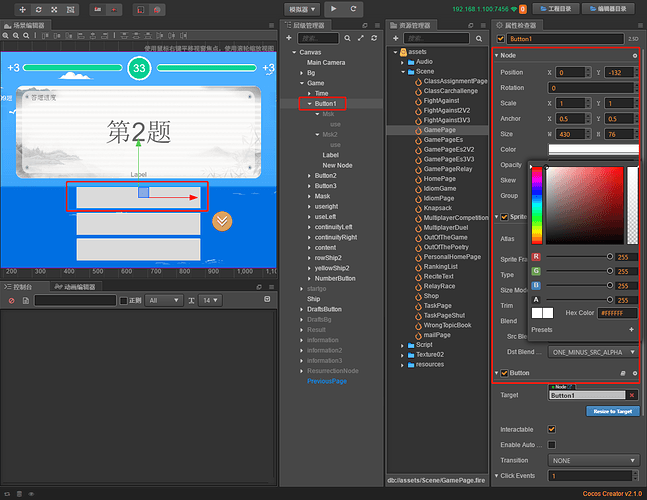
Task: Click the Hex Color input field
Action: (x=618, y=313)
